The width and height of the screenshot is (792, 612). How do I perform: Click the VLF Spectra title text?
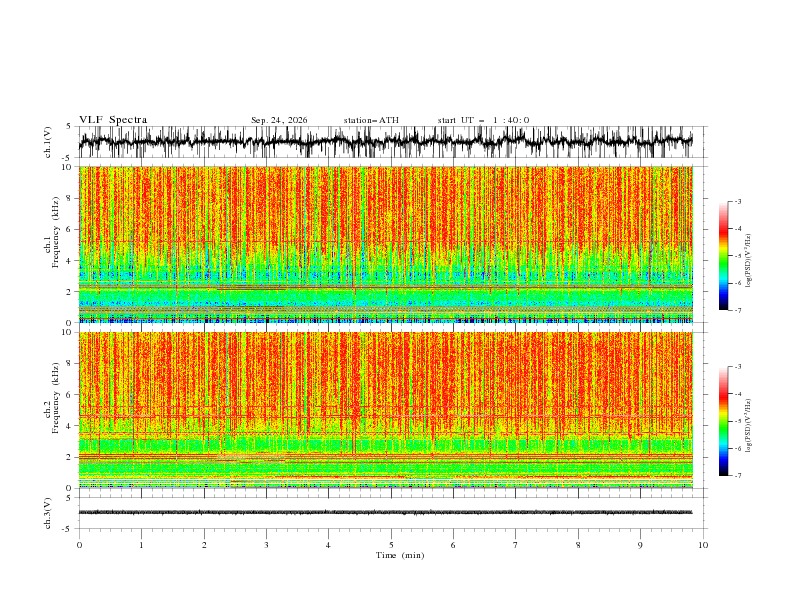pyautogui.click(x=113, y=120)
